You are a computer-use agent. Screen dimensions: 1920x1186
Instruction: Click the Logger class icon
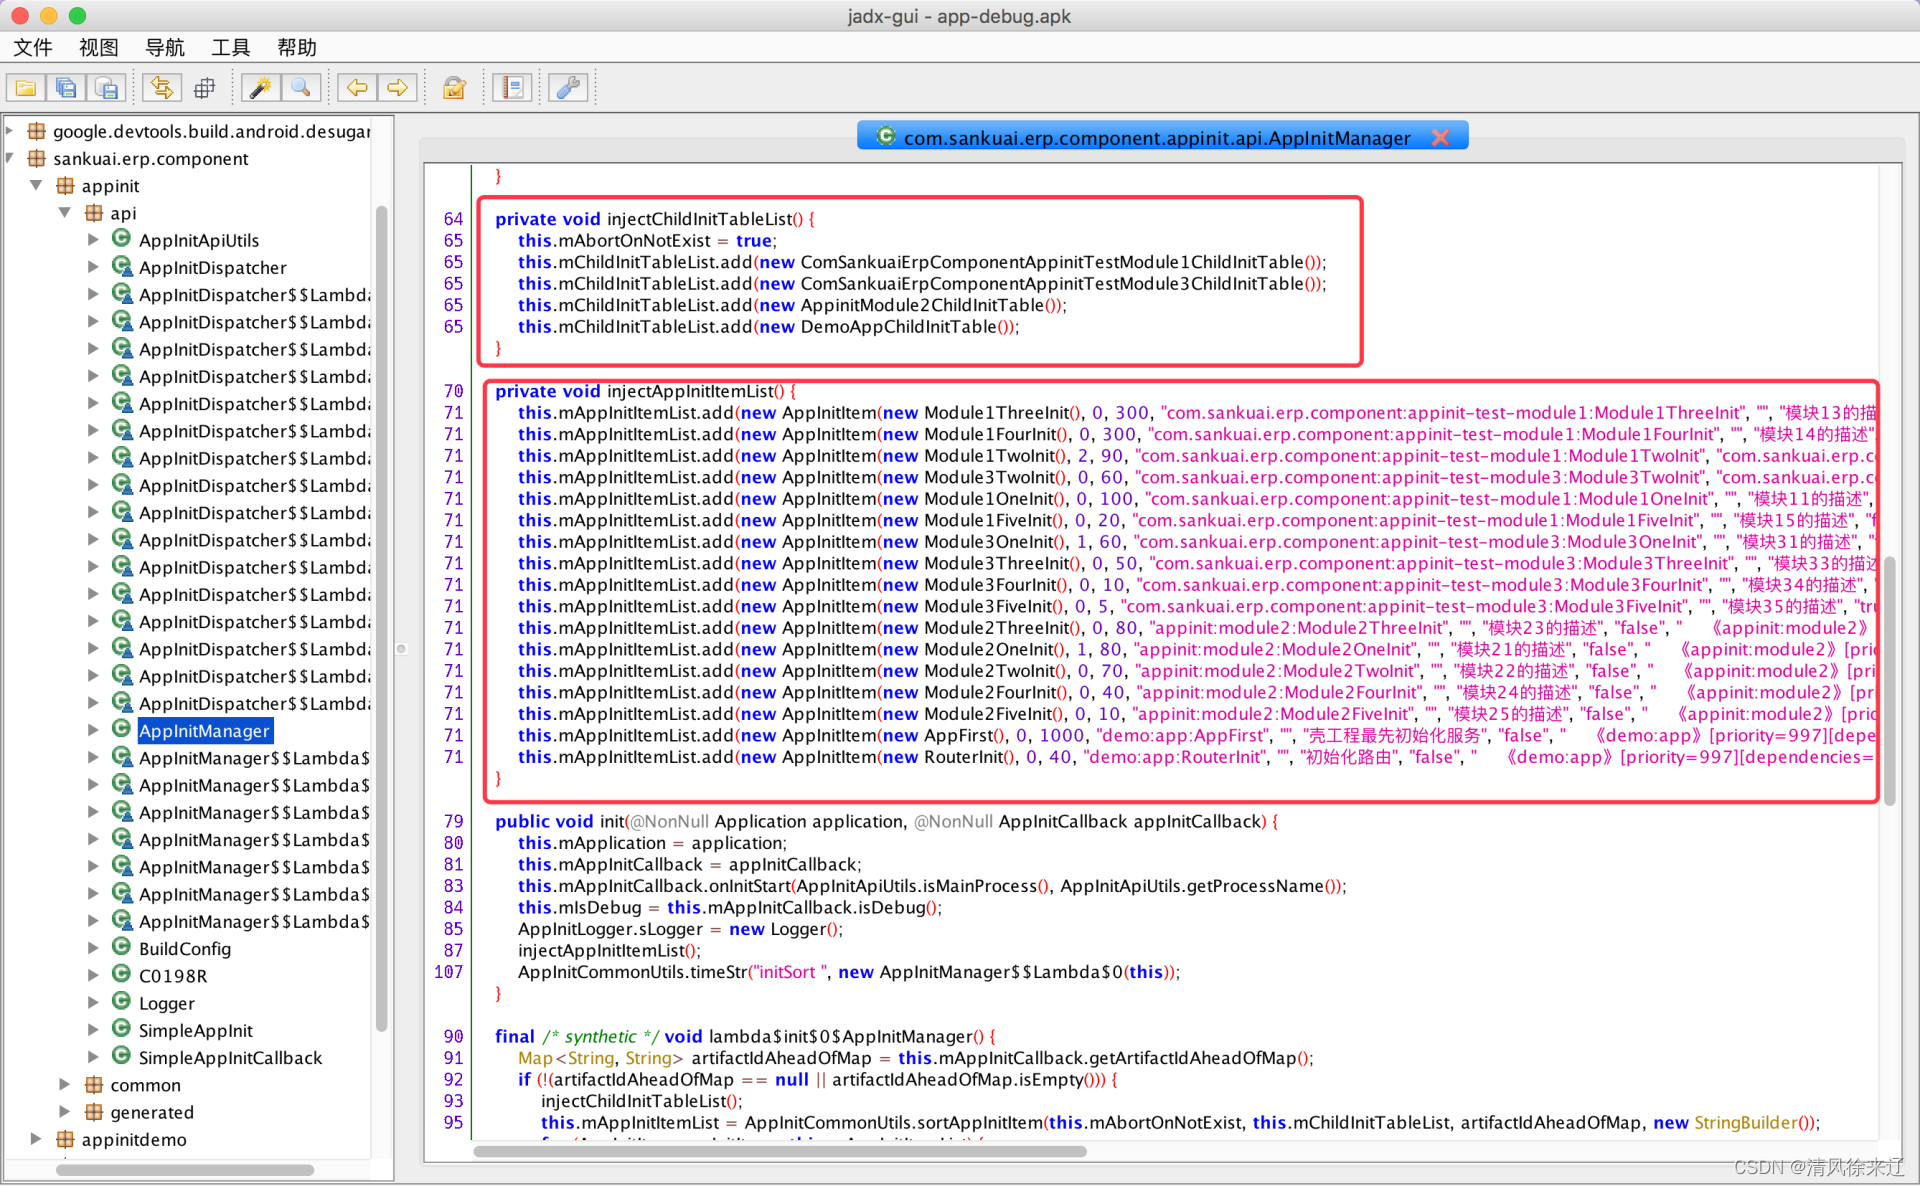coord(121,1001)
